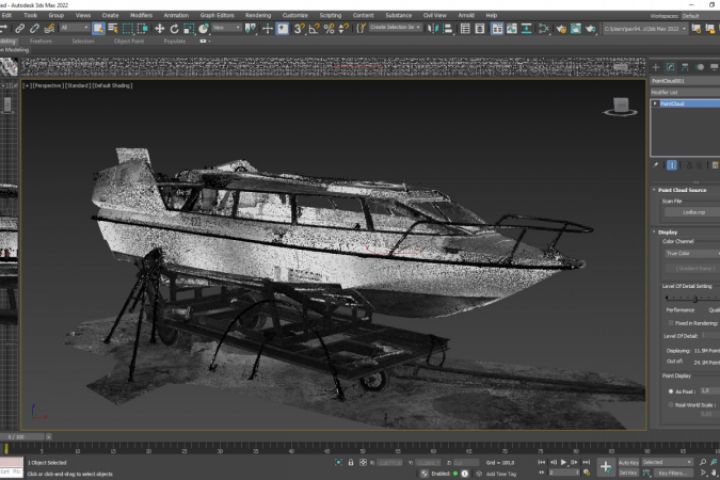This screenshot has width=720, height=480.
Task: Click the Rotate tool icon
Action: tap(174, 29)
